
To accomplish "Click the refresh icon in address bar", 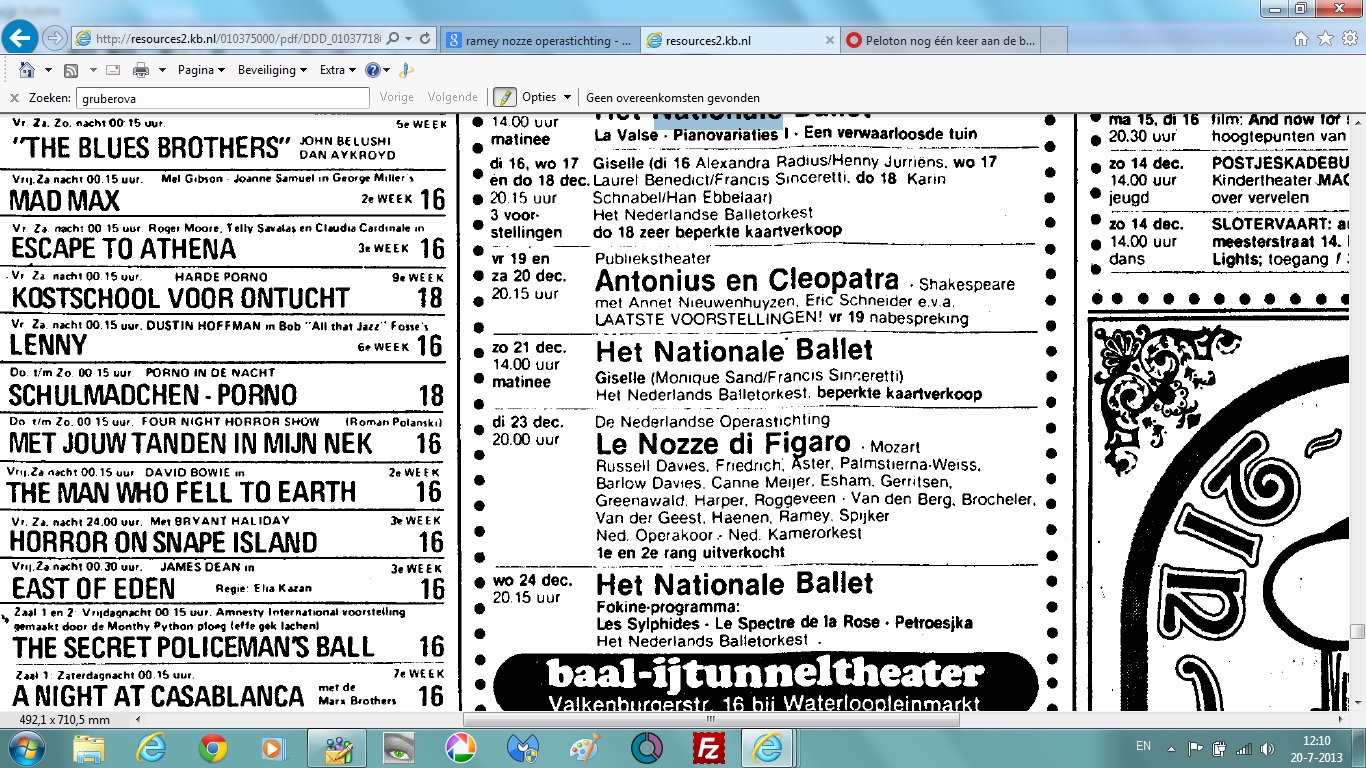I will [426, 39].
